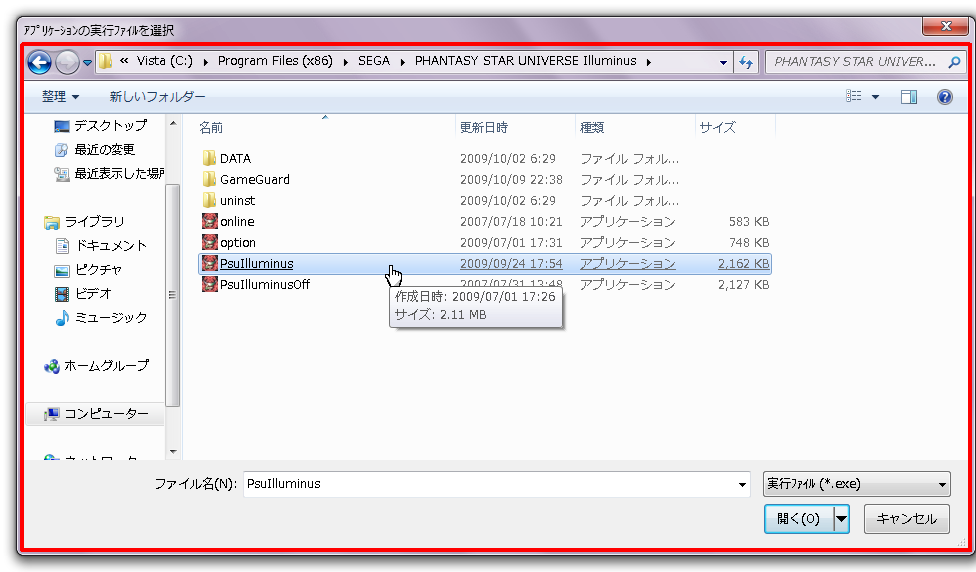Sort by the 更新日時 column header
The height and width of the screenshot is (572, 976).
[484, 128]
